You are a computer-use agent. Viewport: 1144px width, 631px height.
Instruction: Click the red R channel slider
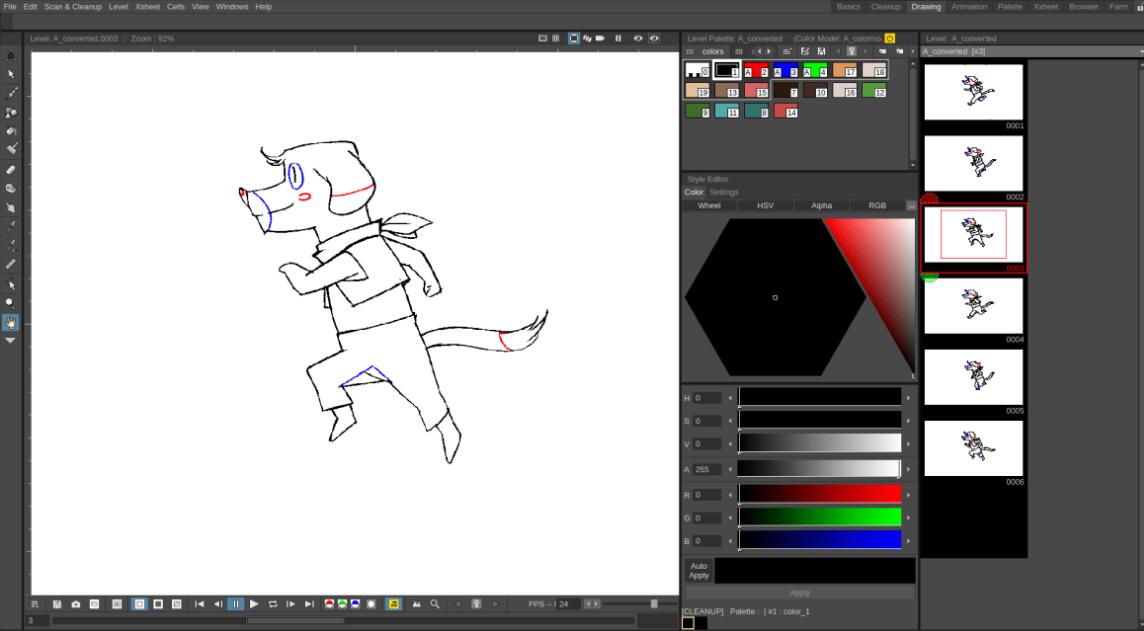coord(820,495)
